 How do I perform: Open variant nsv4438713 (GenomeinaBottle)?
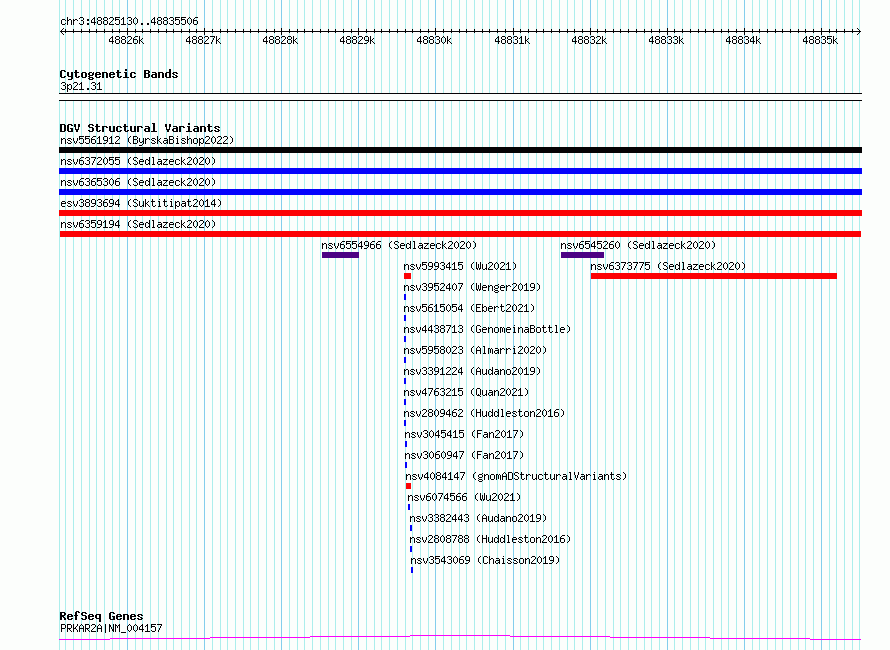(487, 329)
